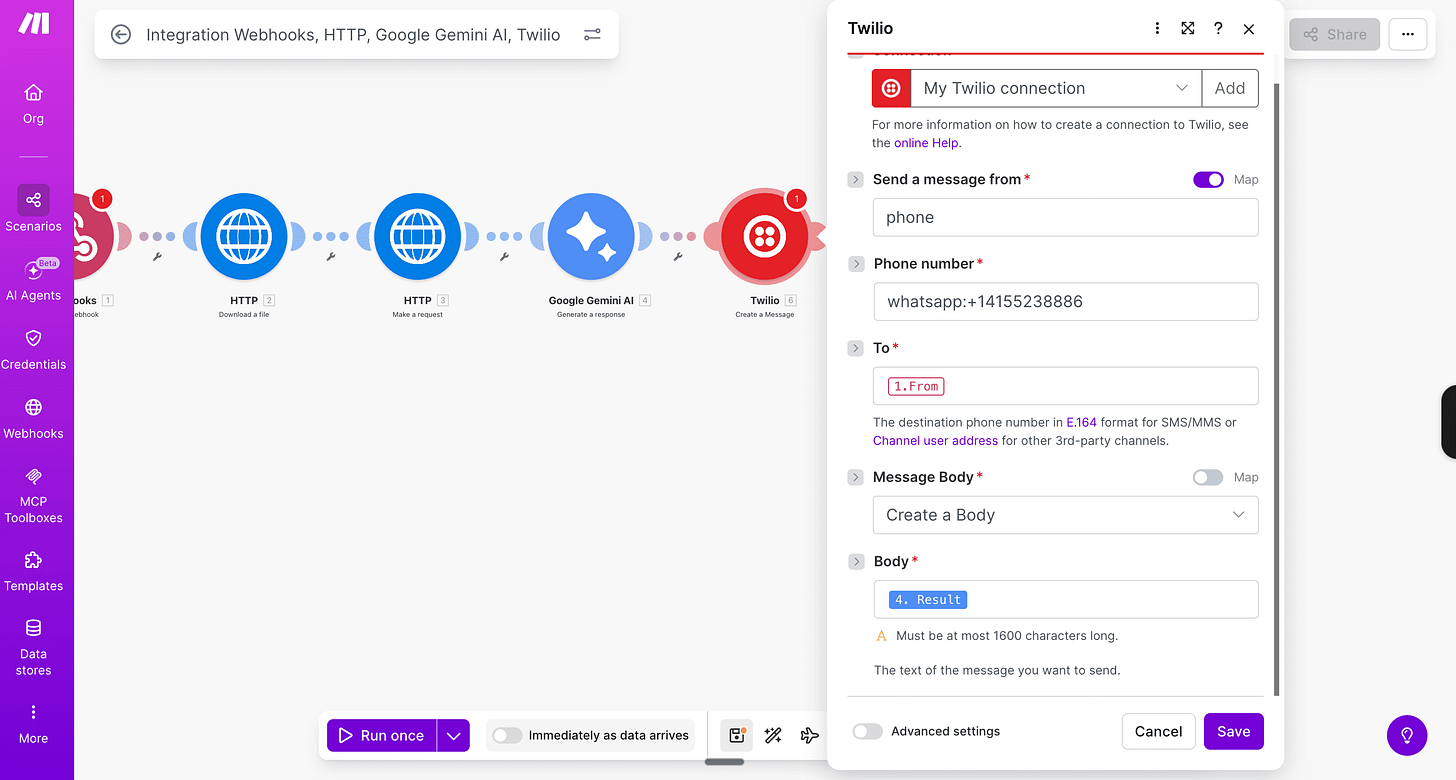Open MCP Toolboxes section
Viewport: 1456px width, 780px height.
(x=33, y=495)
